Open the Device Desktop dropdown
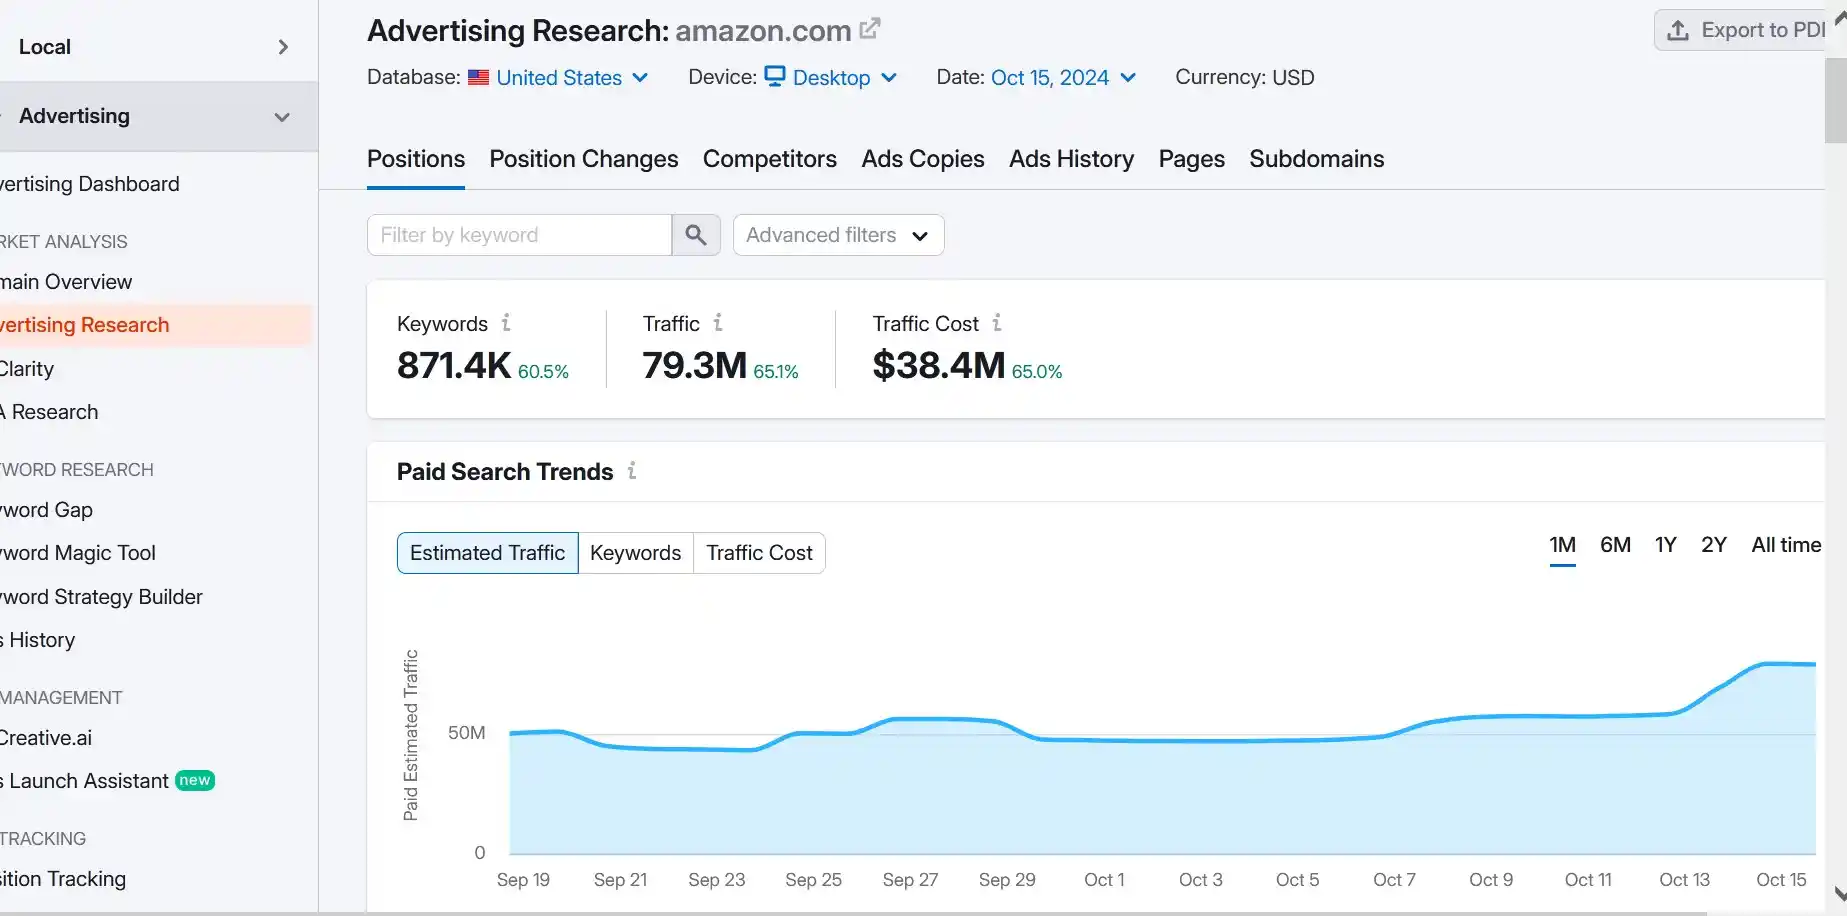Screen dimensions: 1847x916 click(831, 77)
